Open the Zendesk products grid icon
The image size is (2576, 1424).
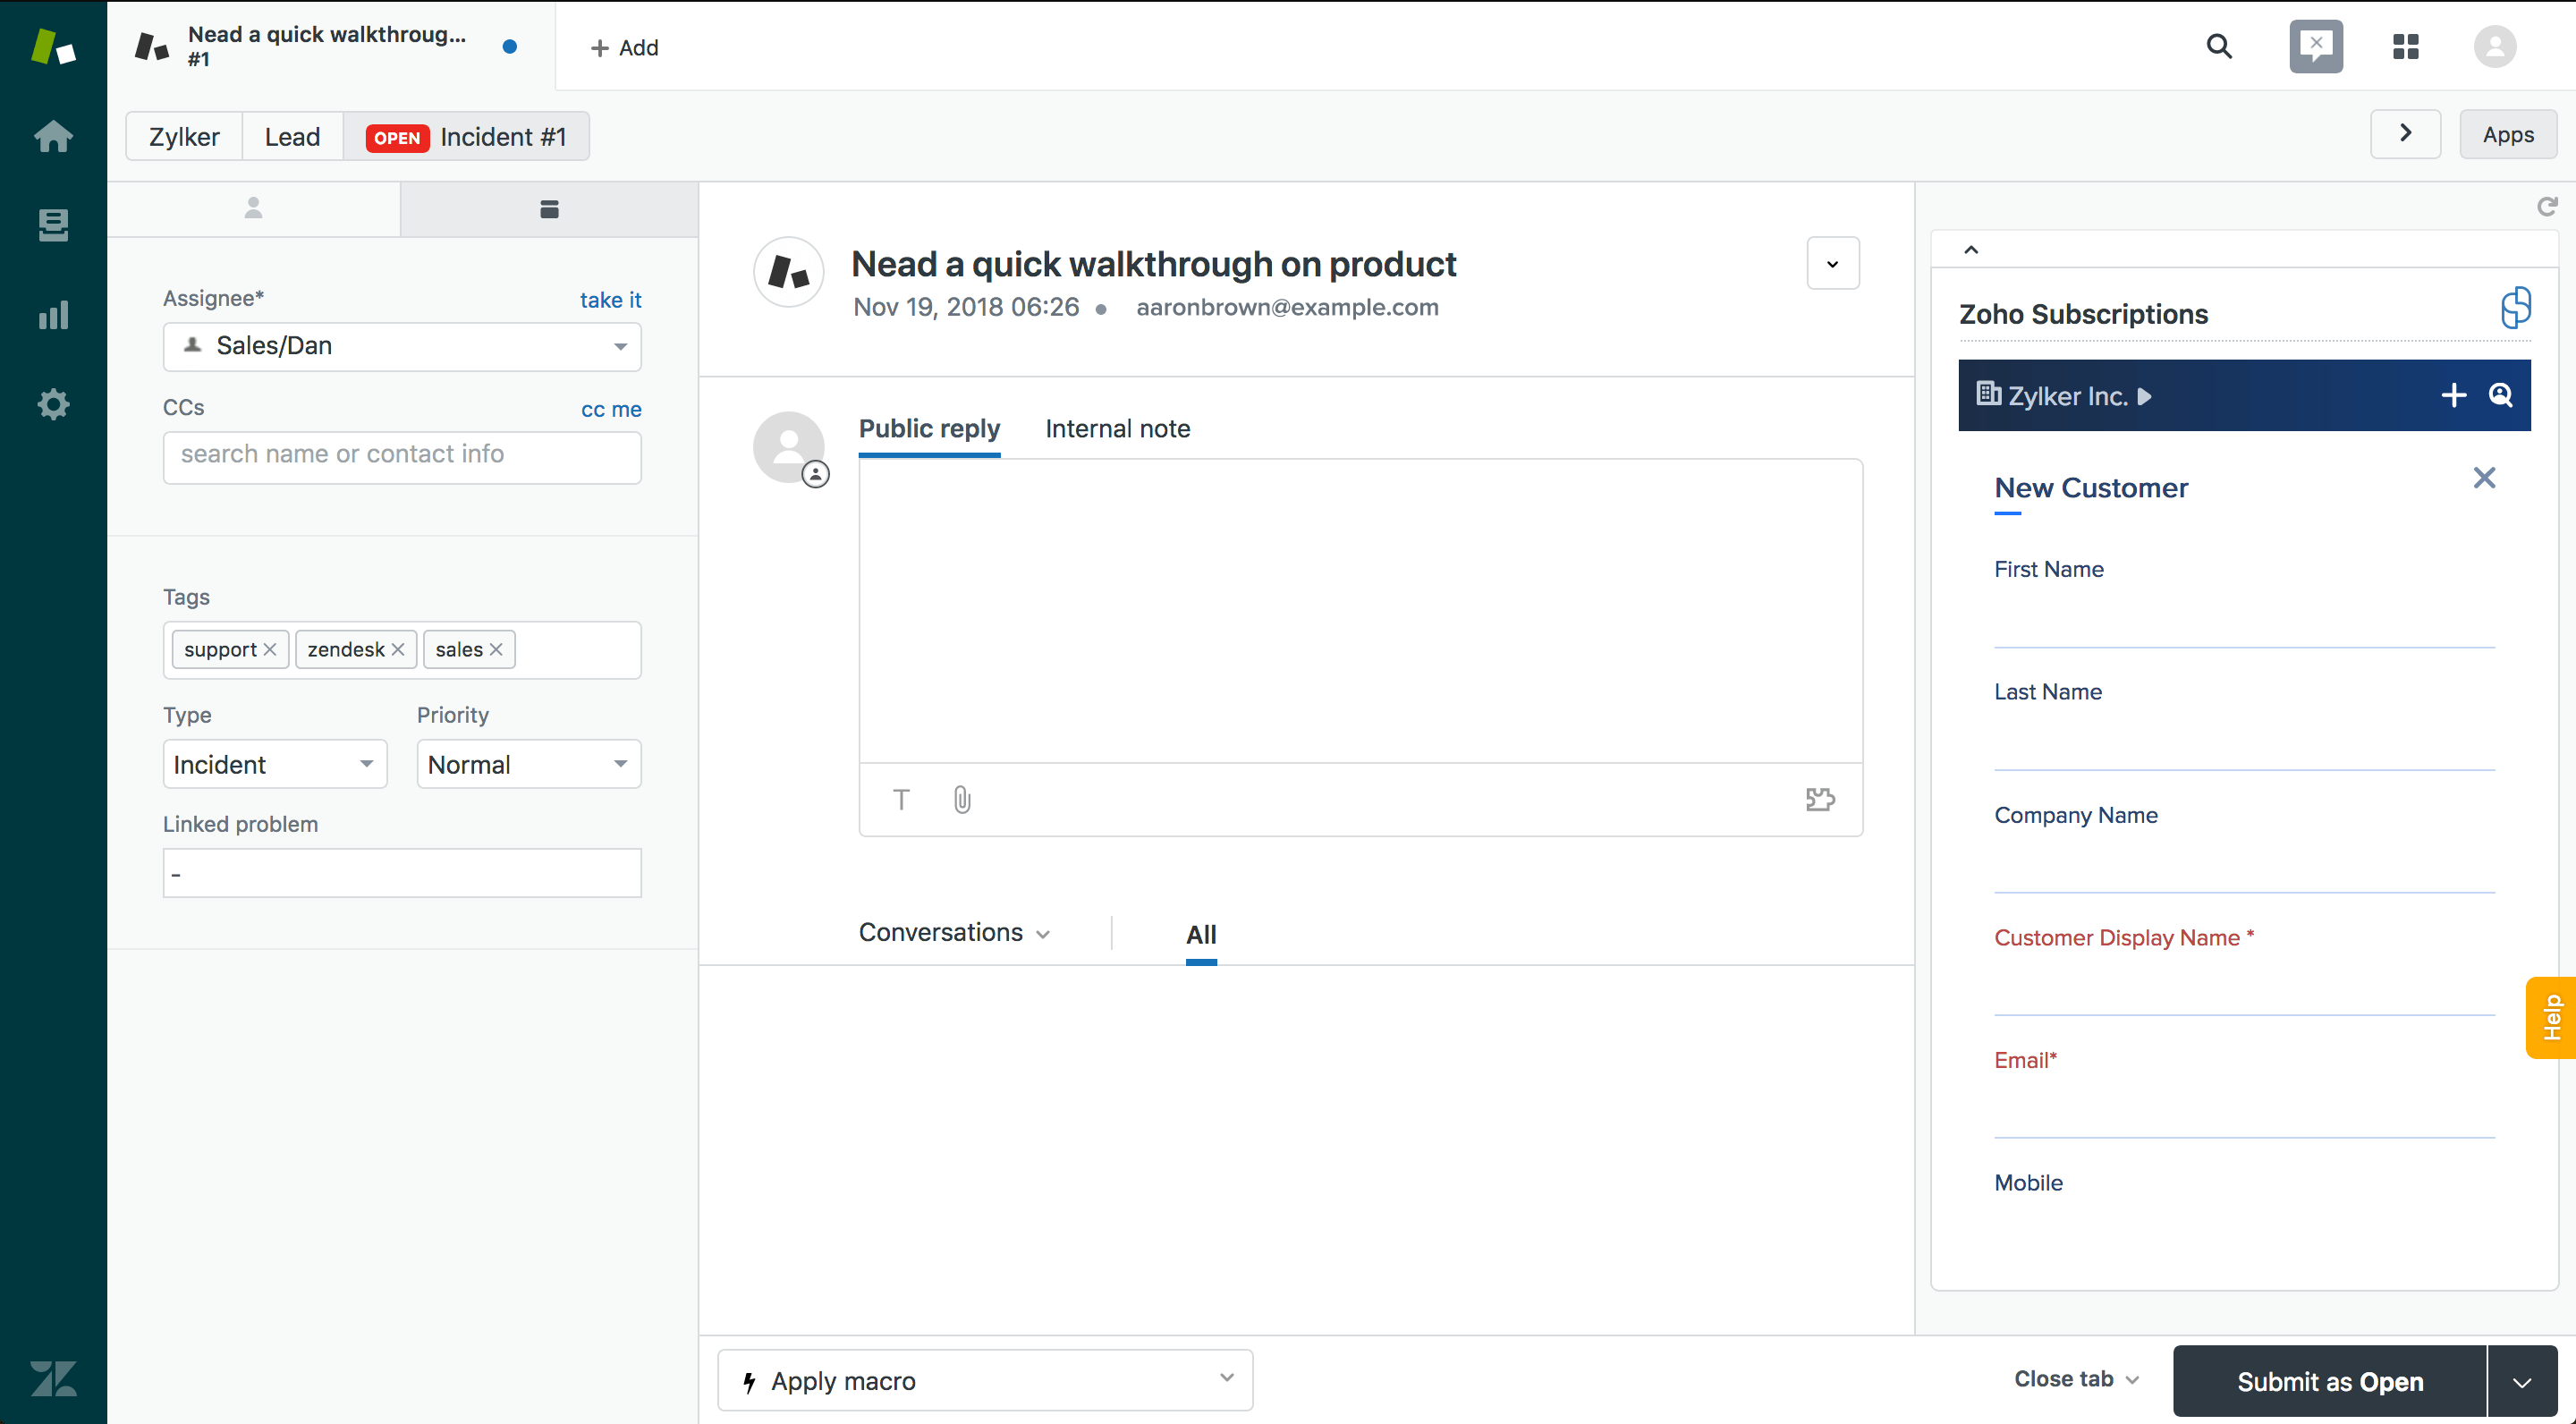[2405, 46]
